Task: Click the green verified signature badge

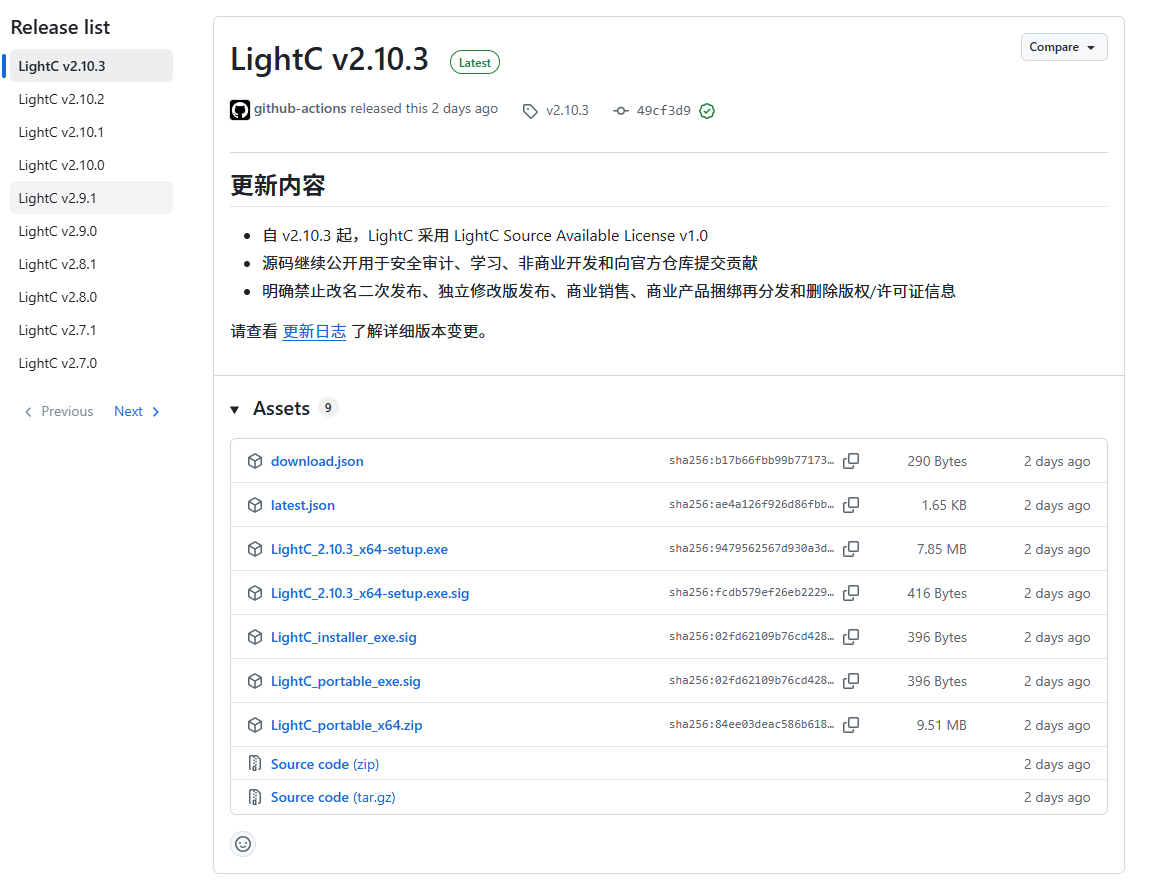Action: pos(707,110)
